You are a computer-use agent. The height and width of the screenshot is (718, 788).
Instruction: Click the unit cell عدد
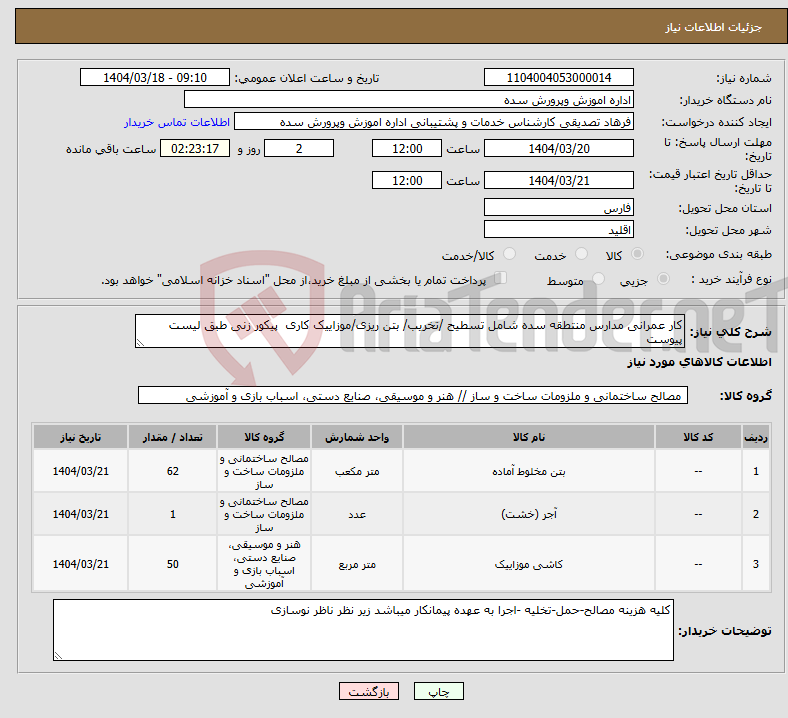[357, 514]
